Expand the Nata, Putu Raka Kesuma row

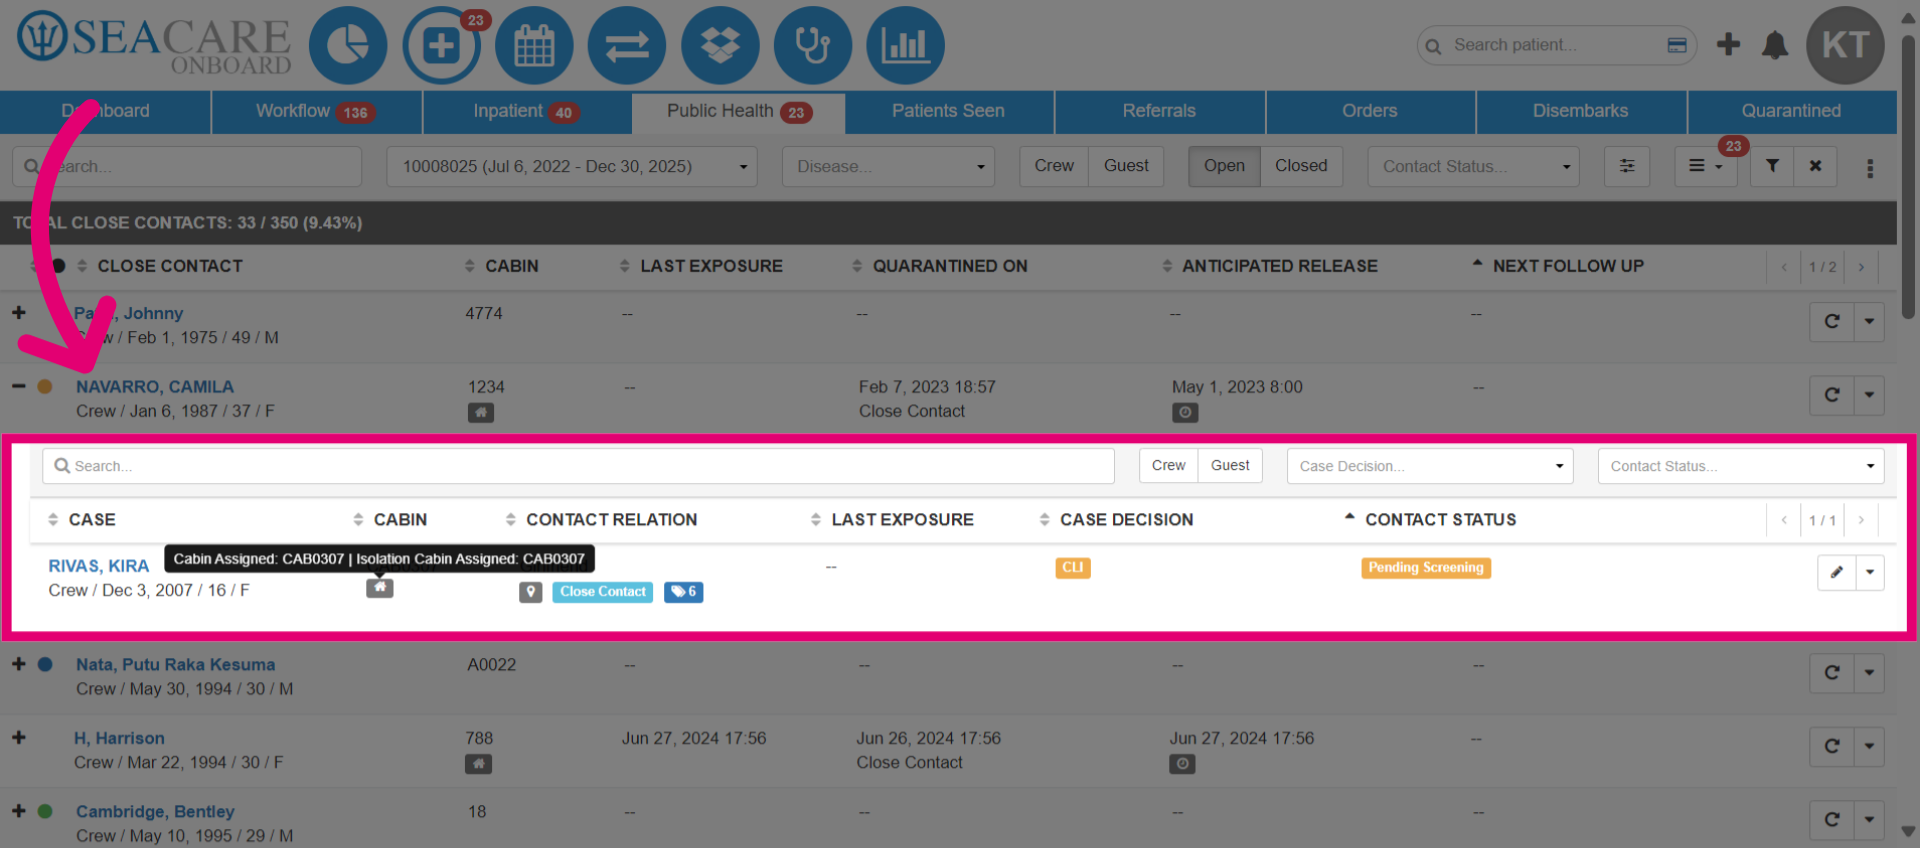pyautogui.click(x=19, y=664)
